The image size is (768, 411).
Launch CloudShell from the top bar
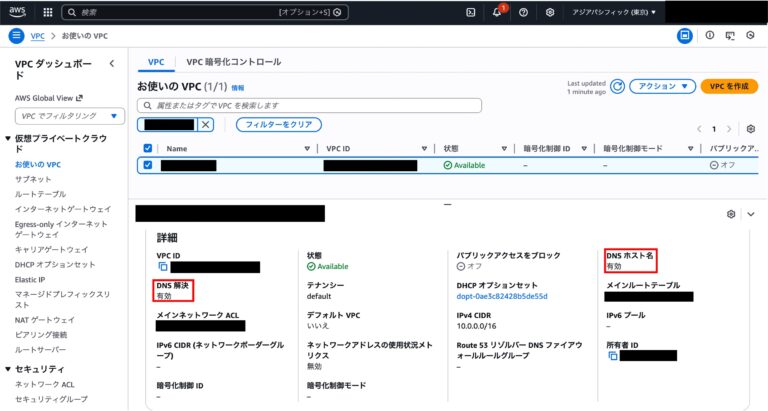471,12
